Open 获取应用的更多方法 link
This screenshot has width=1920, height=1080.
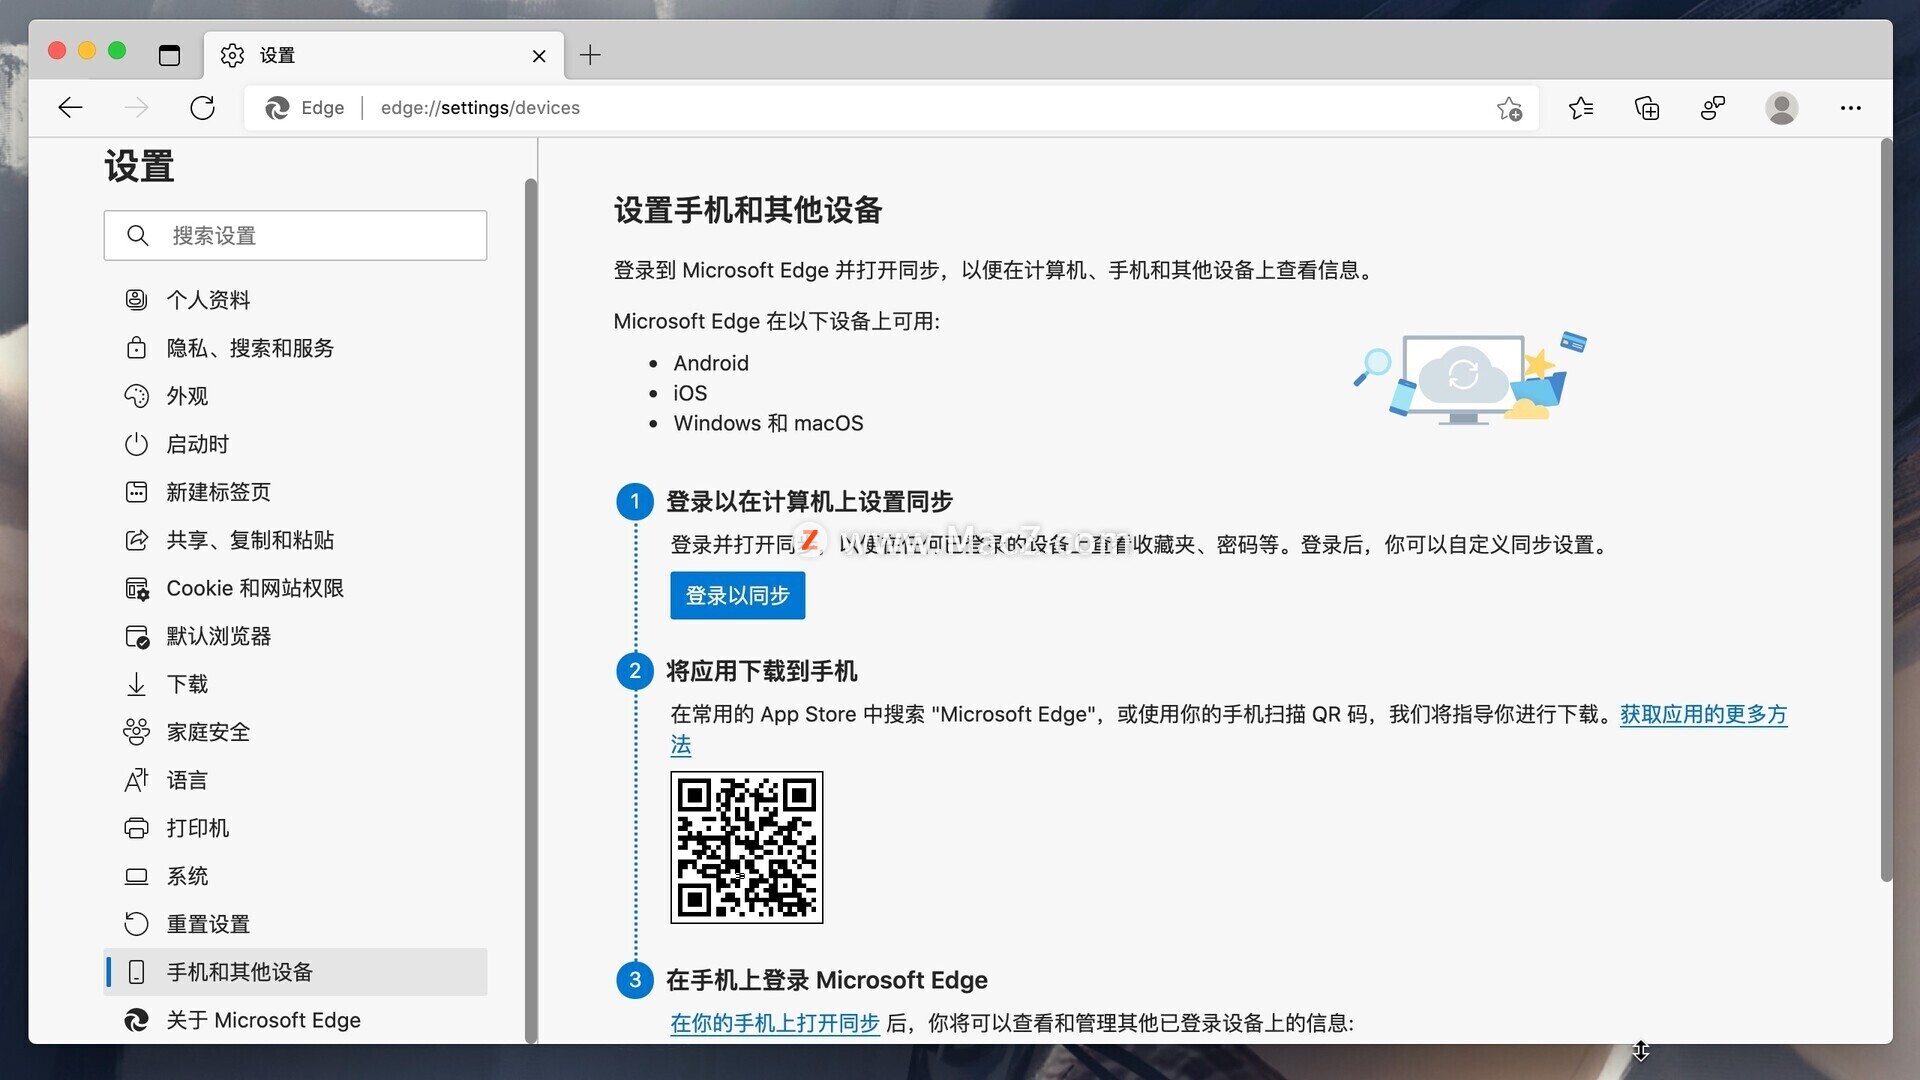(1700, 713)
